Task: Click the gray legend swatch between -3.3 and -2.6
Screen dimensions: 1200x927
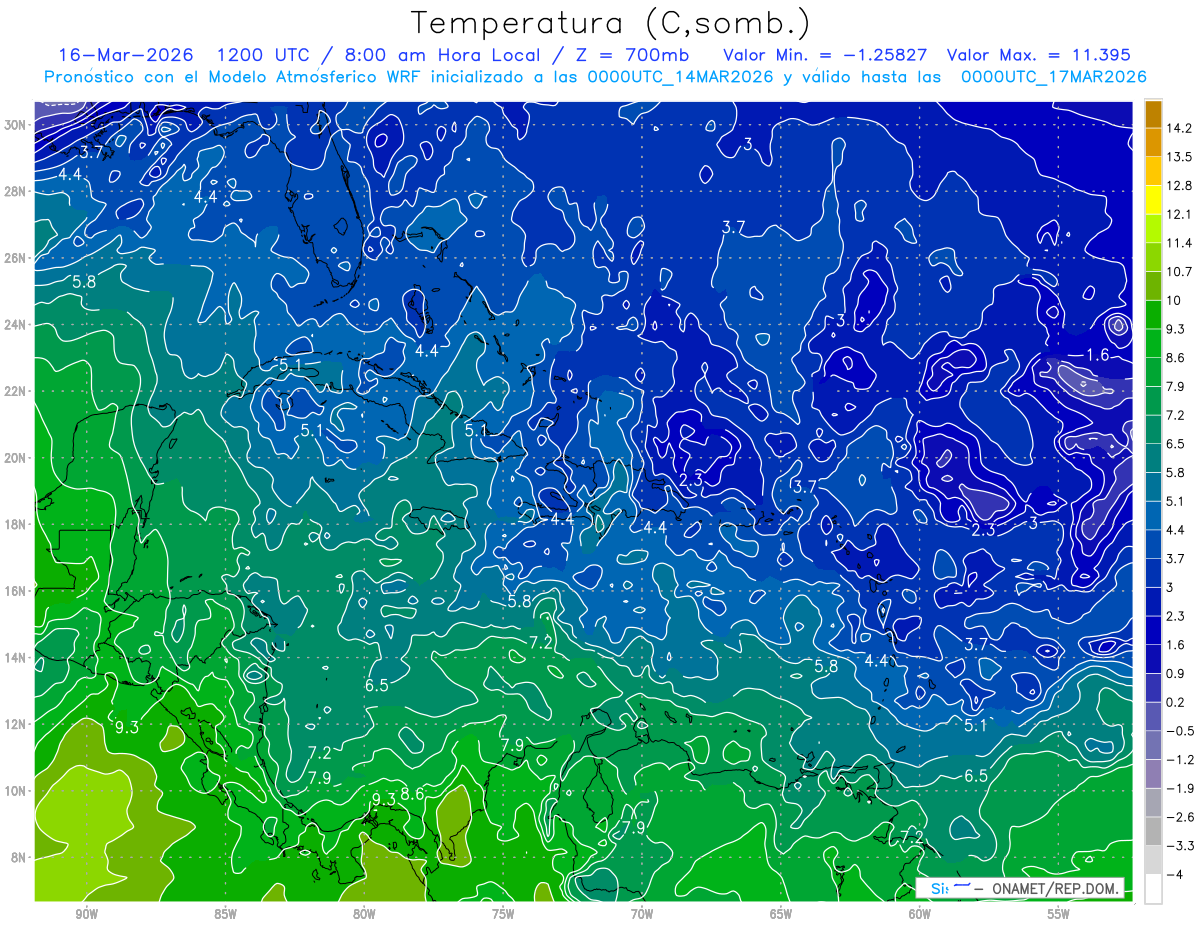Action: click(1153, 831)
